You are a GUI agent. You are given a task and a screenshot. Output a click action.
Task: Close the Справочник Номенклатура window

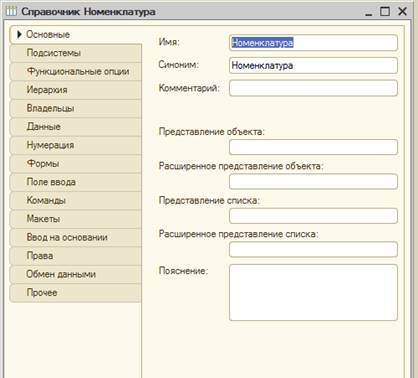tap(402, 11)
